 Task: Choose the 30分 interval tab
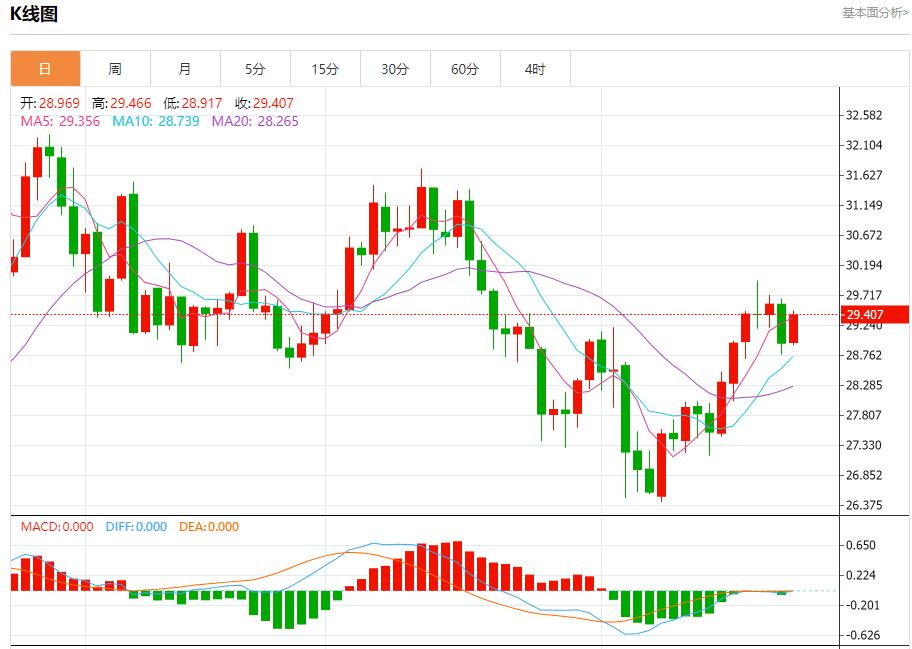tap(395, 69)
